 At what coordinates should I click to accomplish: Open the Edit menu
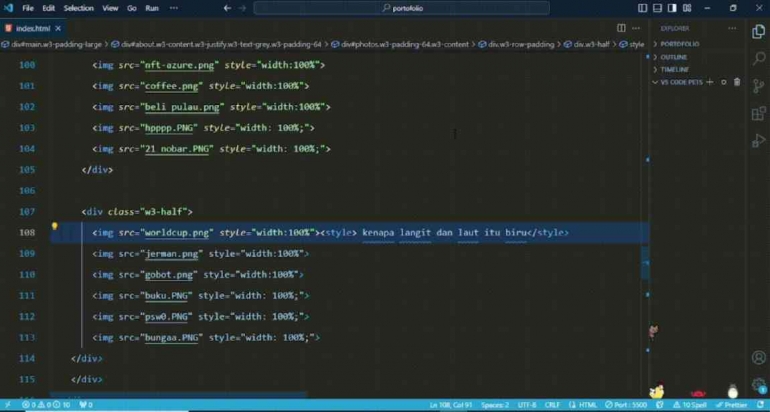(48, 8)
